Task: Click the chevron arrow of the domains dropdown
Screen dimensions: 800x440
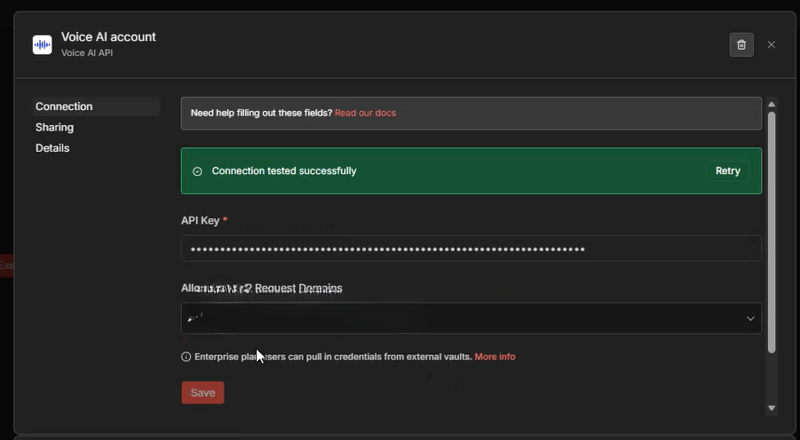Action: [750, 319]
